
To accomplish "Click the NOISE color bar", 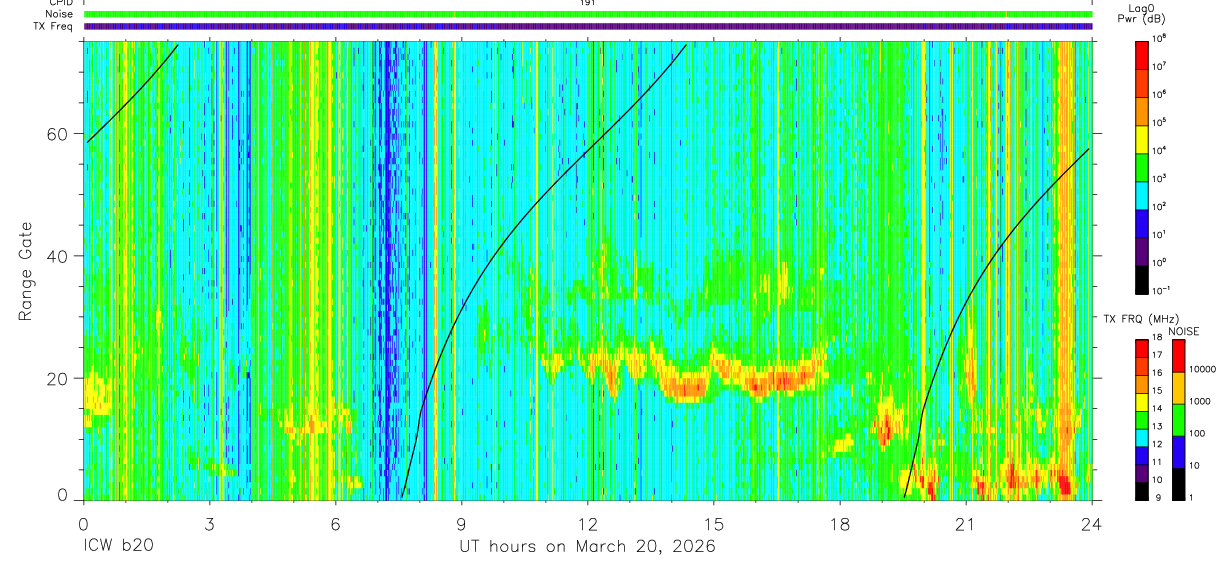I will (x=1178, y=419).
